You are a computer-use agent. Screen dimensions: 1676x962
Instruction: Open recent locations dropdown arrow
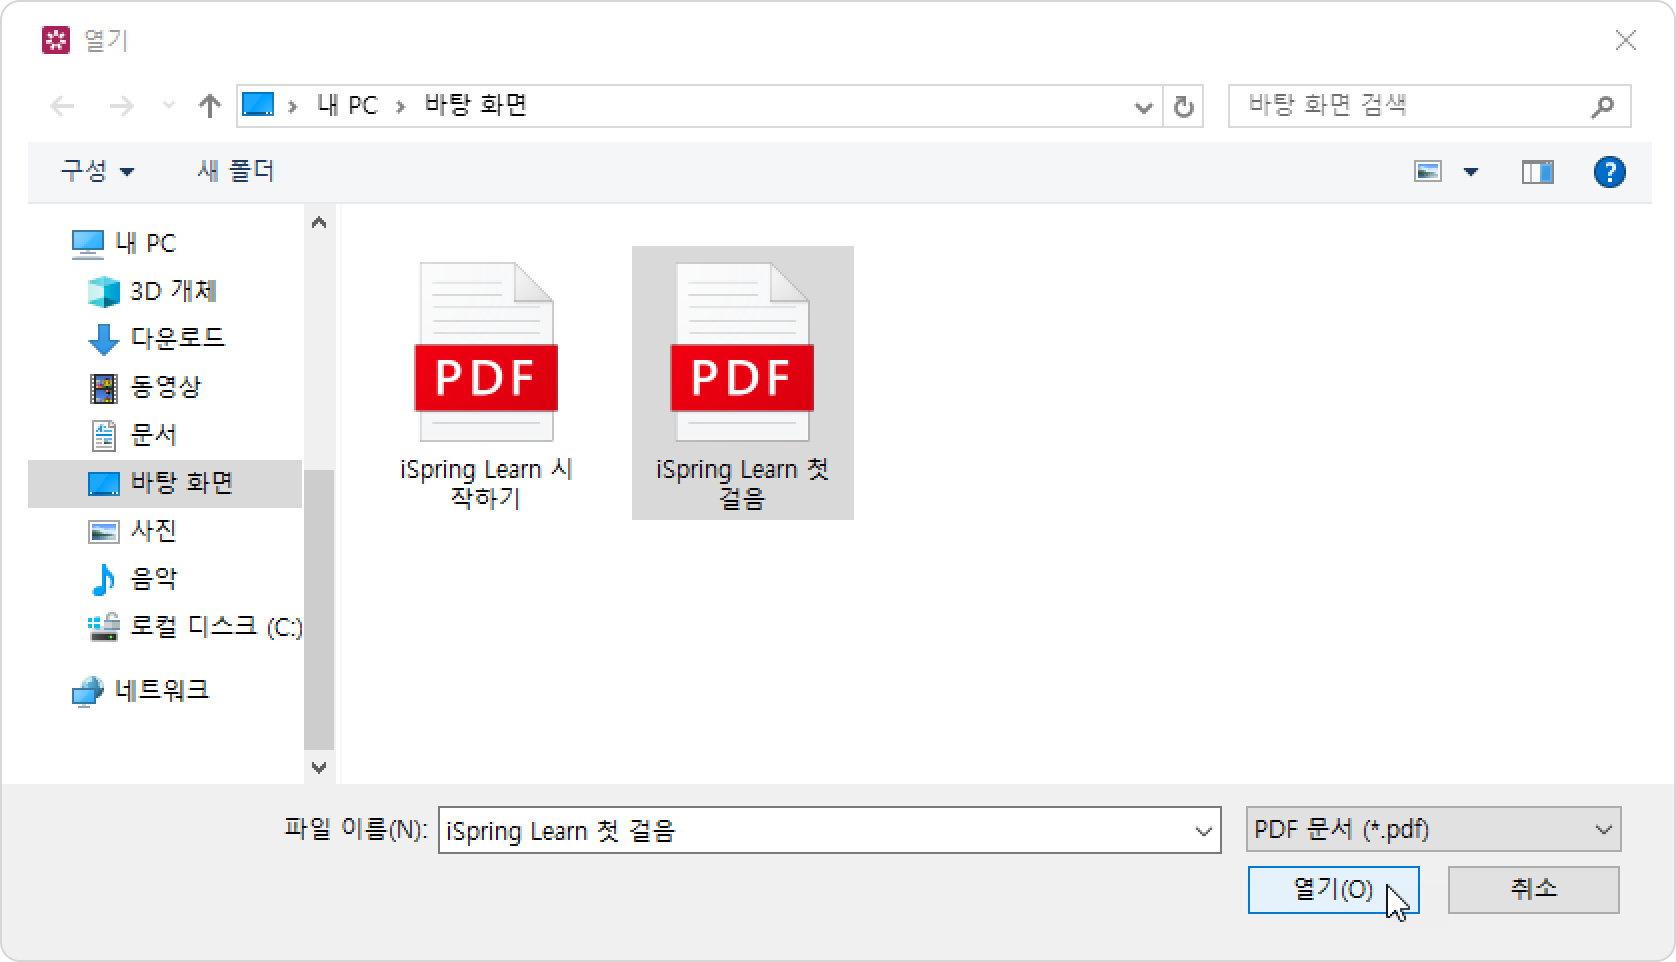169,106
